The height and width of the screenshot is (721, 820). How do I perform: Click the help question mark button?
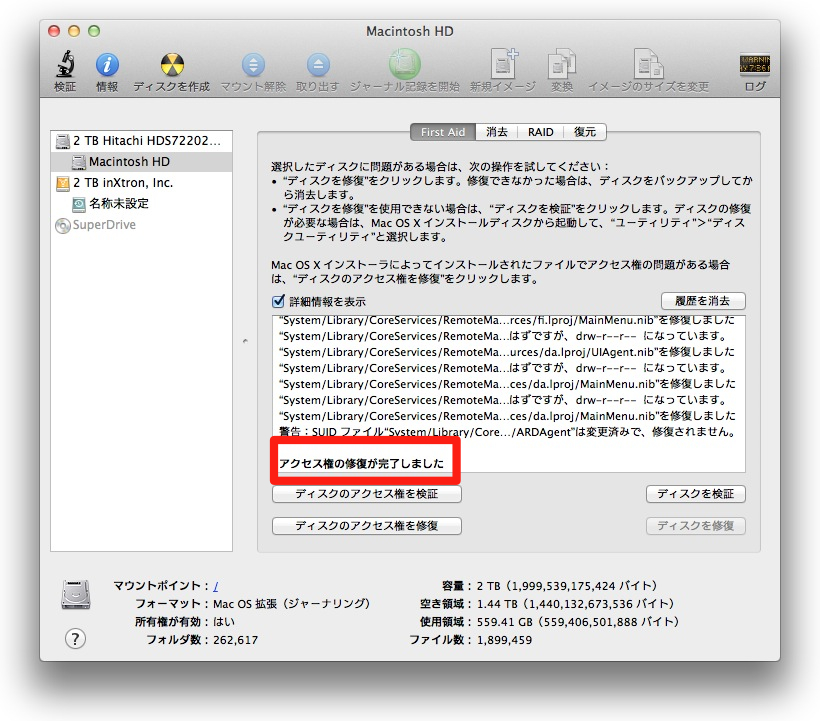[75, 639]
